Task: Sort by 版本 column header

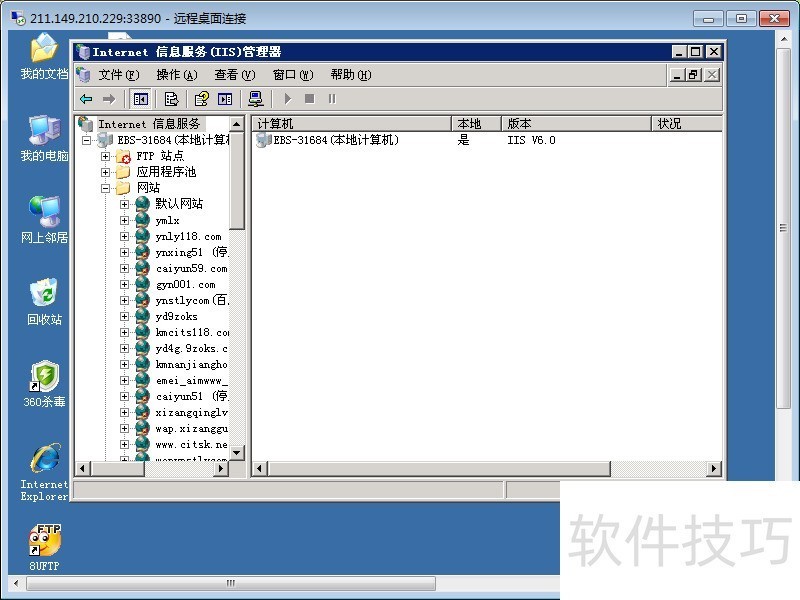Action: click(x=576, y=123)
